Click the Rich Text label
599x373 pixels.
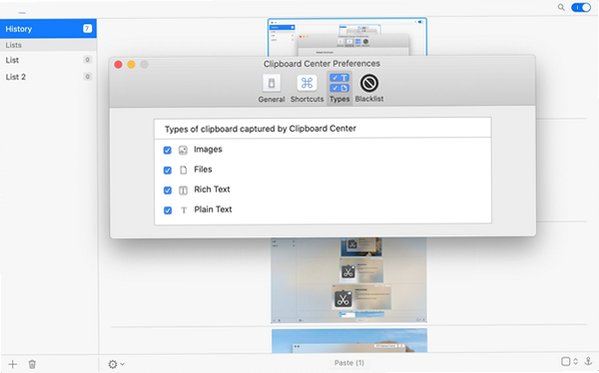point(212,189)
